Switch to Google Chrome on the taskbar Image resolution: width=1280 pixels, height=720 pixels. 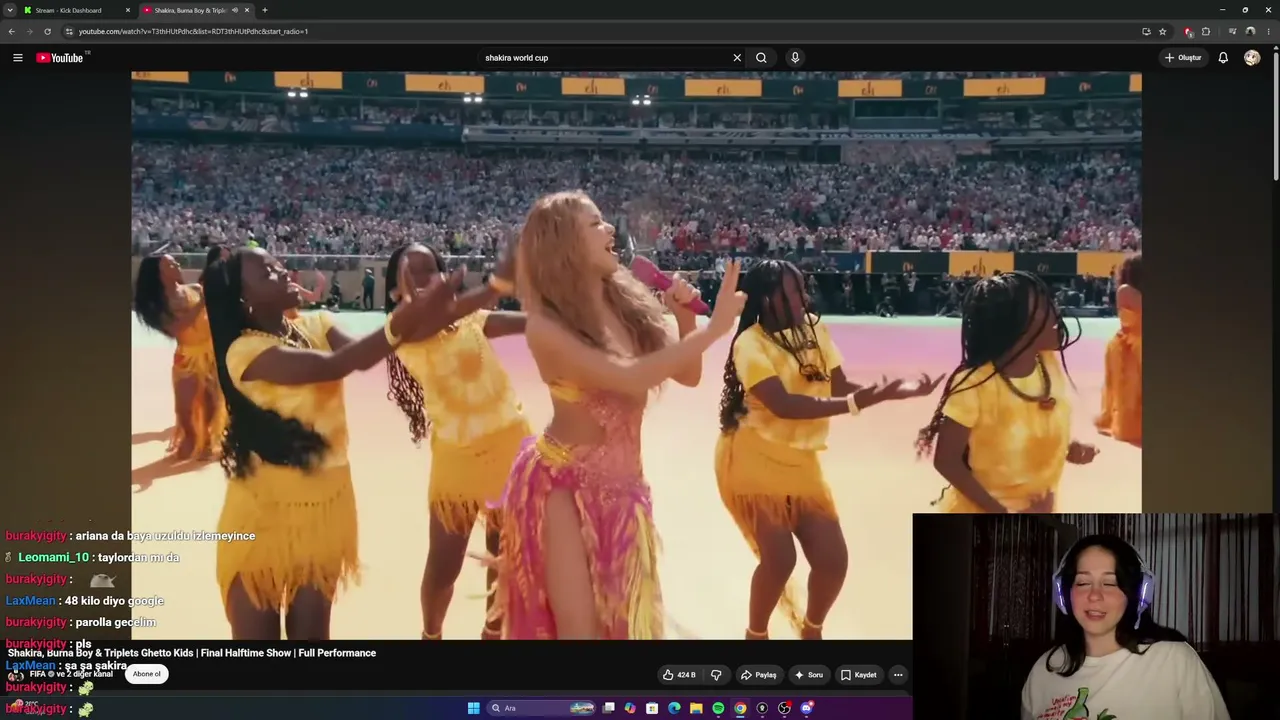[x=740, y=708]
